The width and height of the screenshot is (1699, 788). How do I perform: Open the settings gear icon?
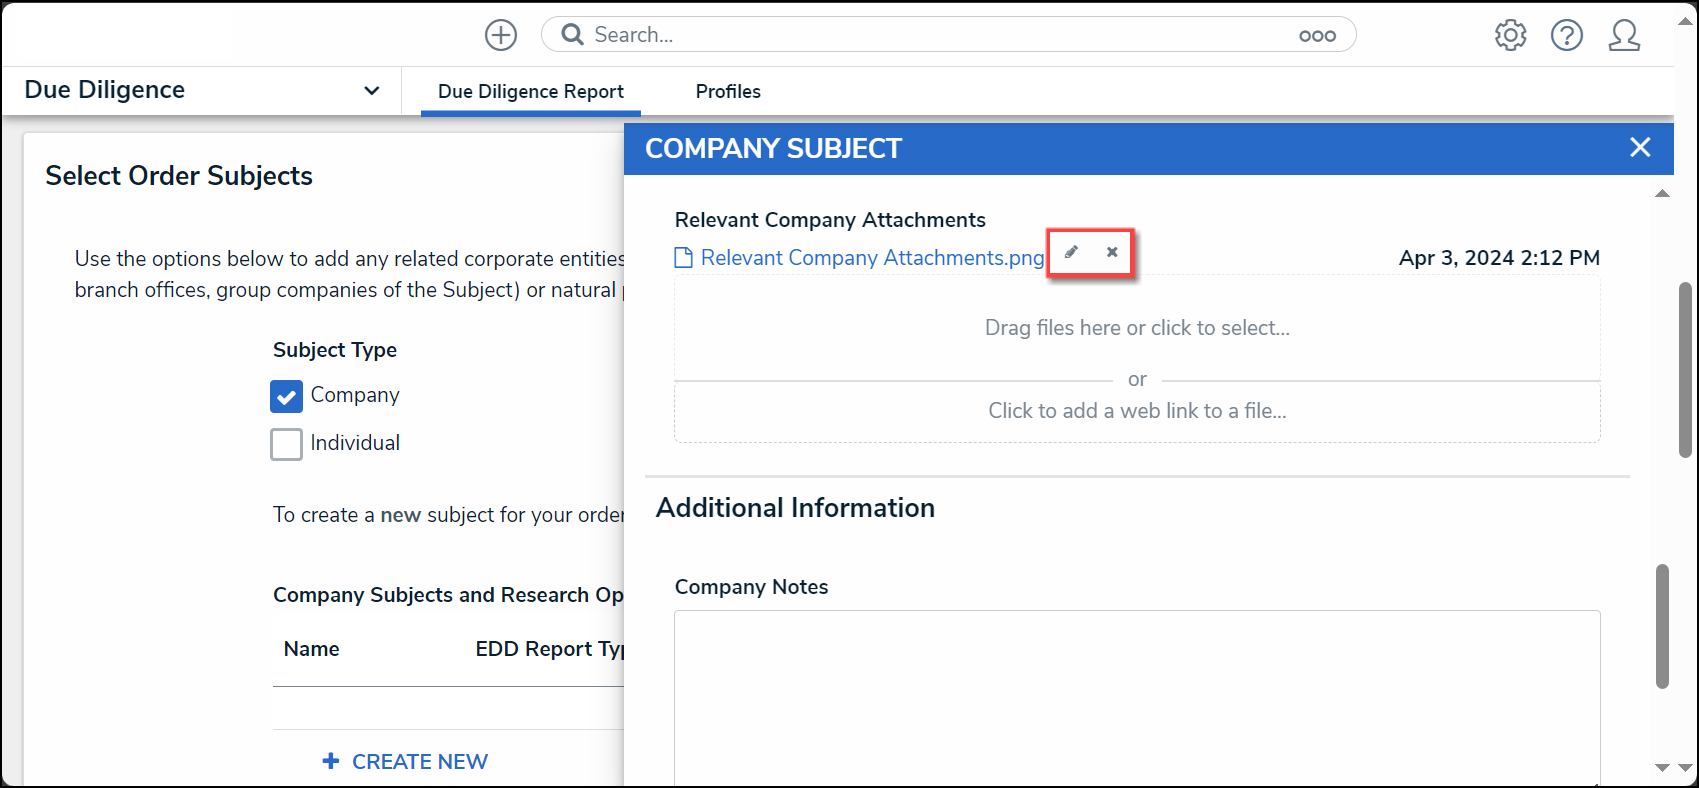1510,35
